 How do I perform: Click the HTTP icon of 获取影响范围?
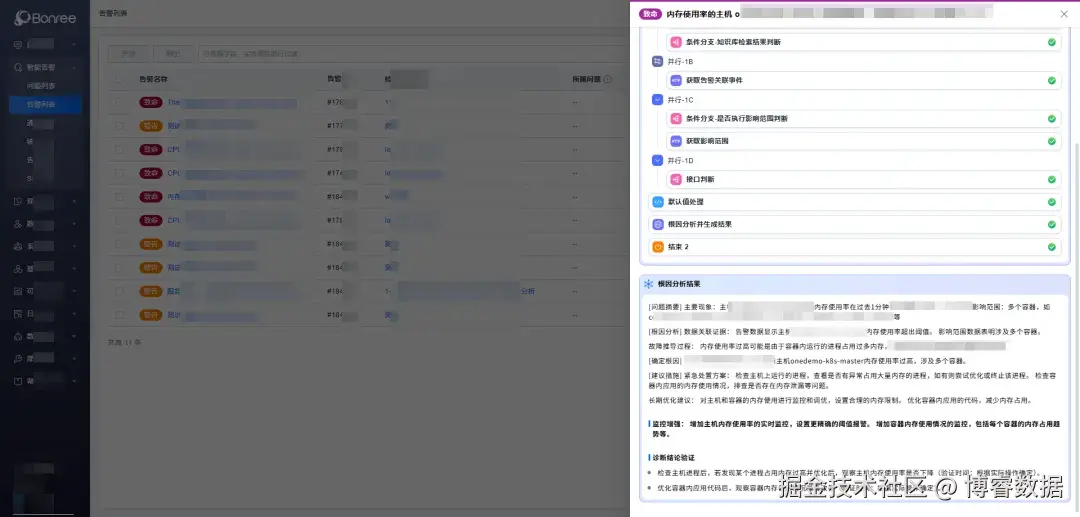pyautogui.click(x=676, y=141)
